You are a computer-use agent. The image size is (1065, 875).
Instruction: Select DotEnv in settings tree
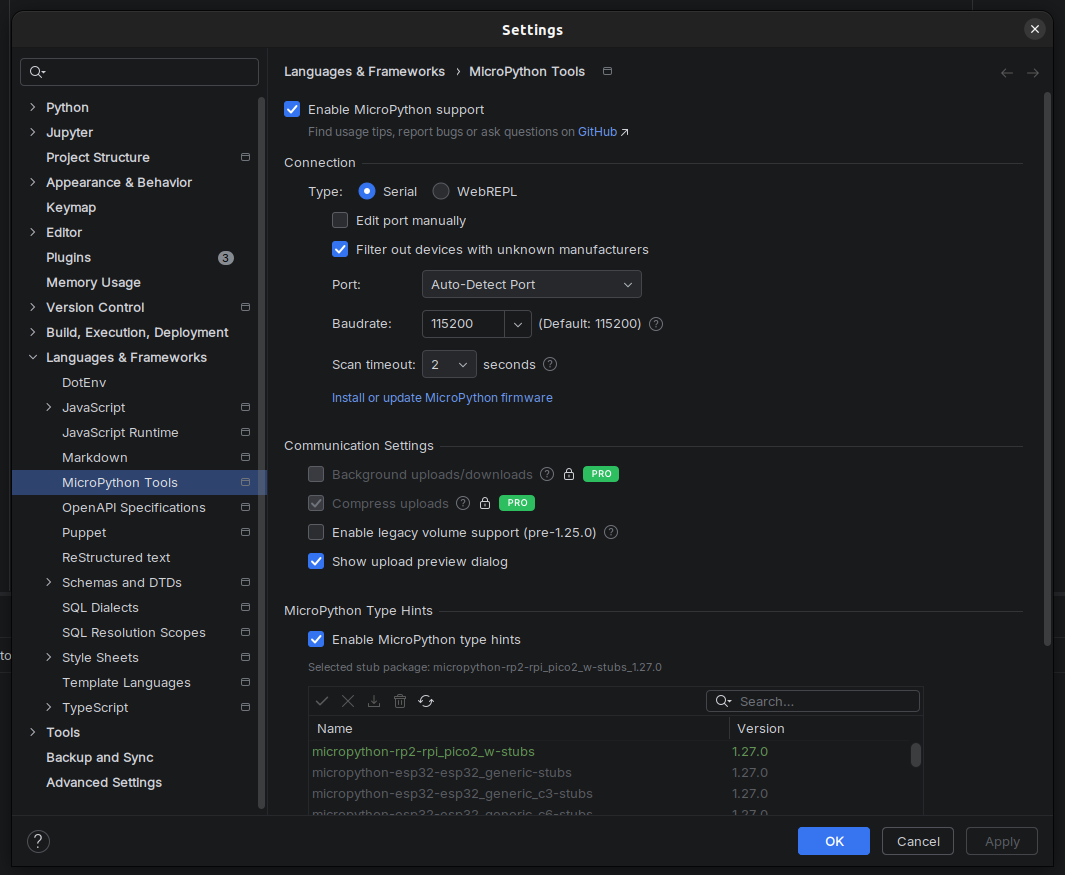(84, 382)
